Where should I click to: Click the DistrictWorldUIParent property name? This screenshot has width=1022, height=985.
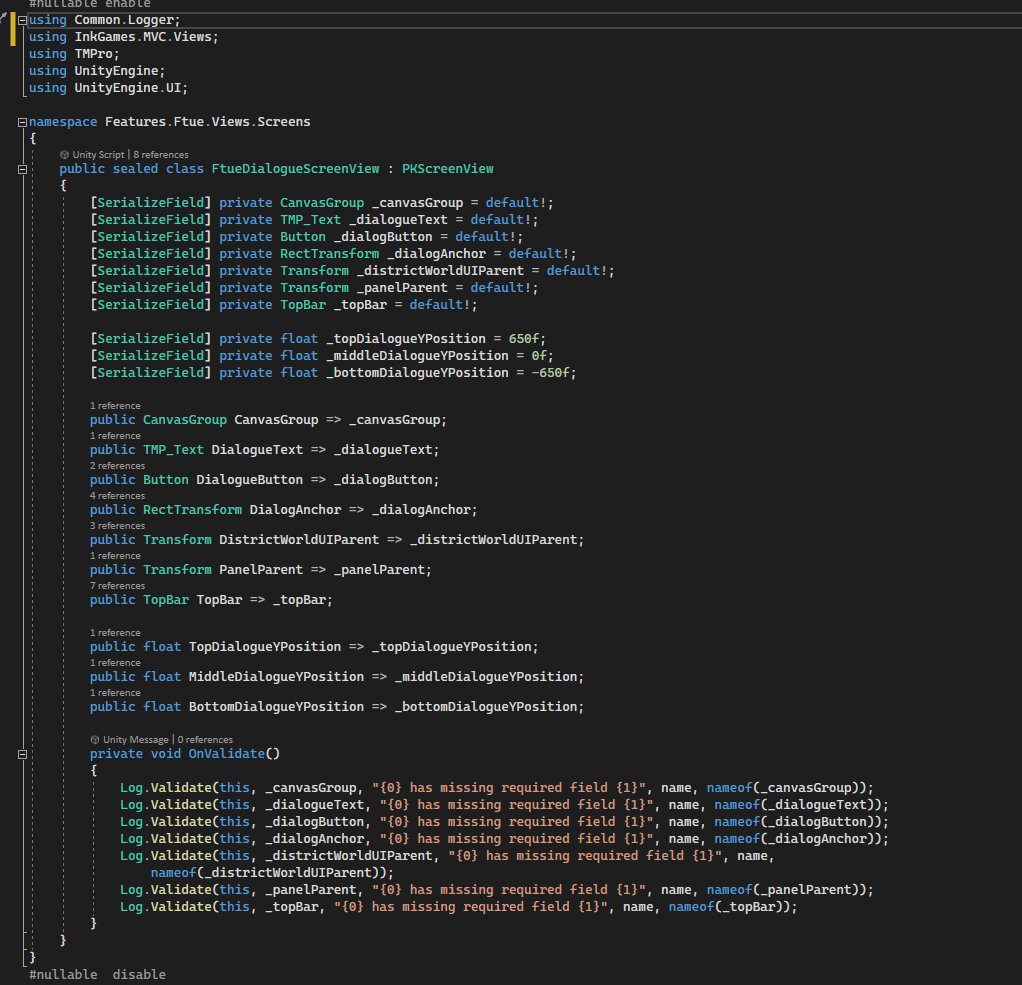click(299, 540)
